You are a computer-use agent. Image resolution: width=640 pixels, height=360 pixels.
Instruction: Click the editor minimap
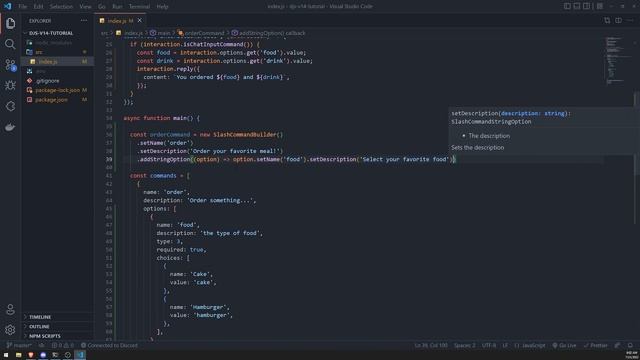[616, 61]
